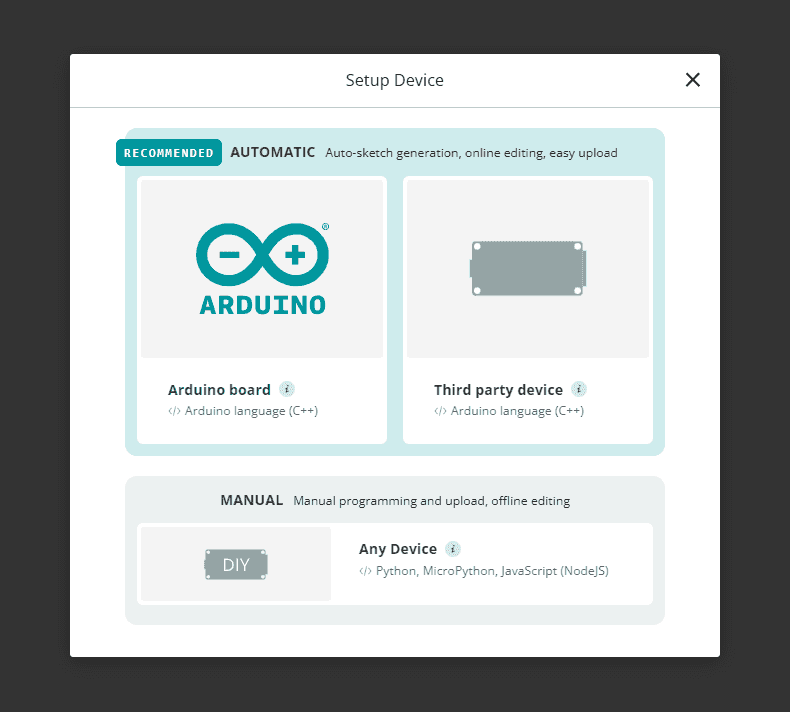Click the DIY board image

[236, 565]
